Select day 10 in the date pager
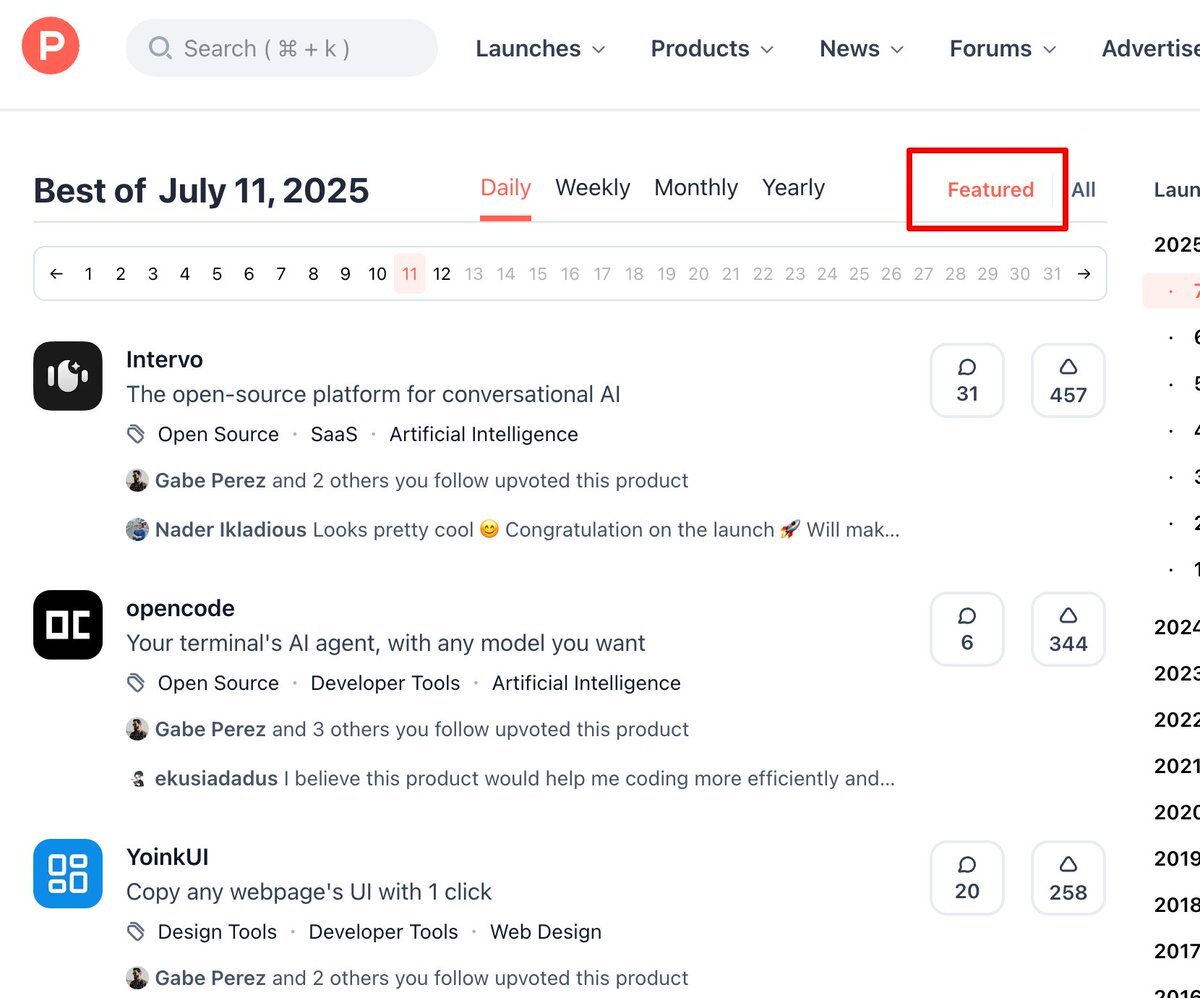The height and width of the screenshot is (998, 1200). (377, 274)
